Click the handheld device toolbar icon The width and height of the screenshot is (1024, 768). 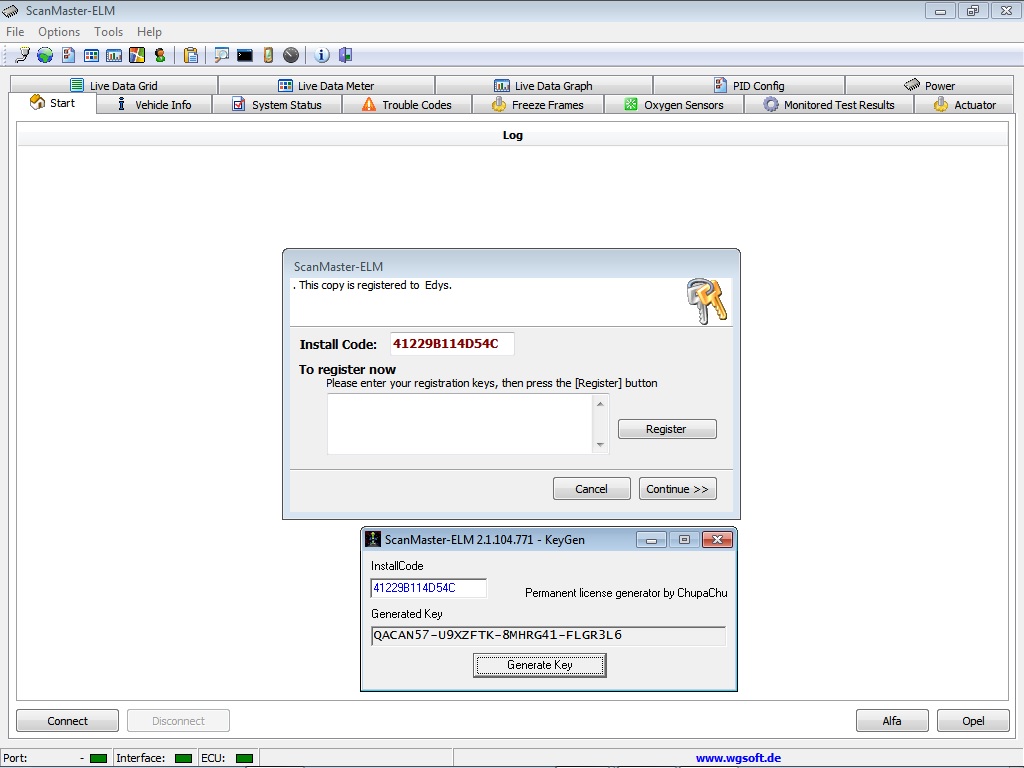[268, 56]
